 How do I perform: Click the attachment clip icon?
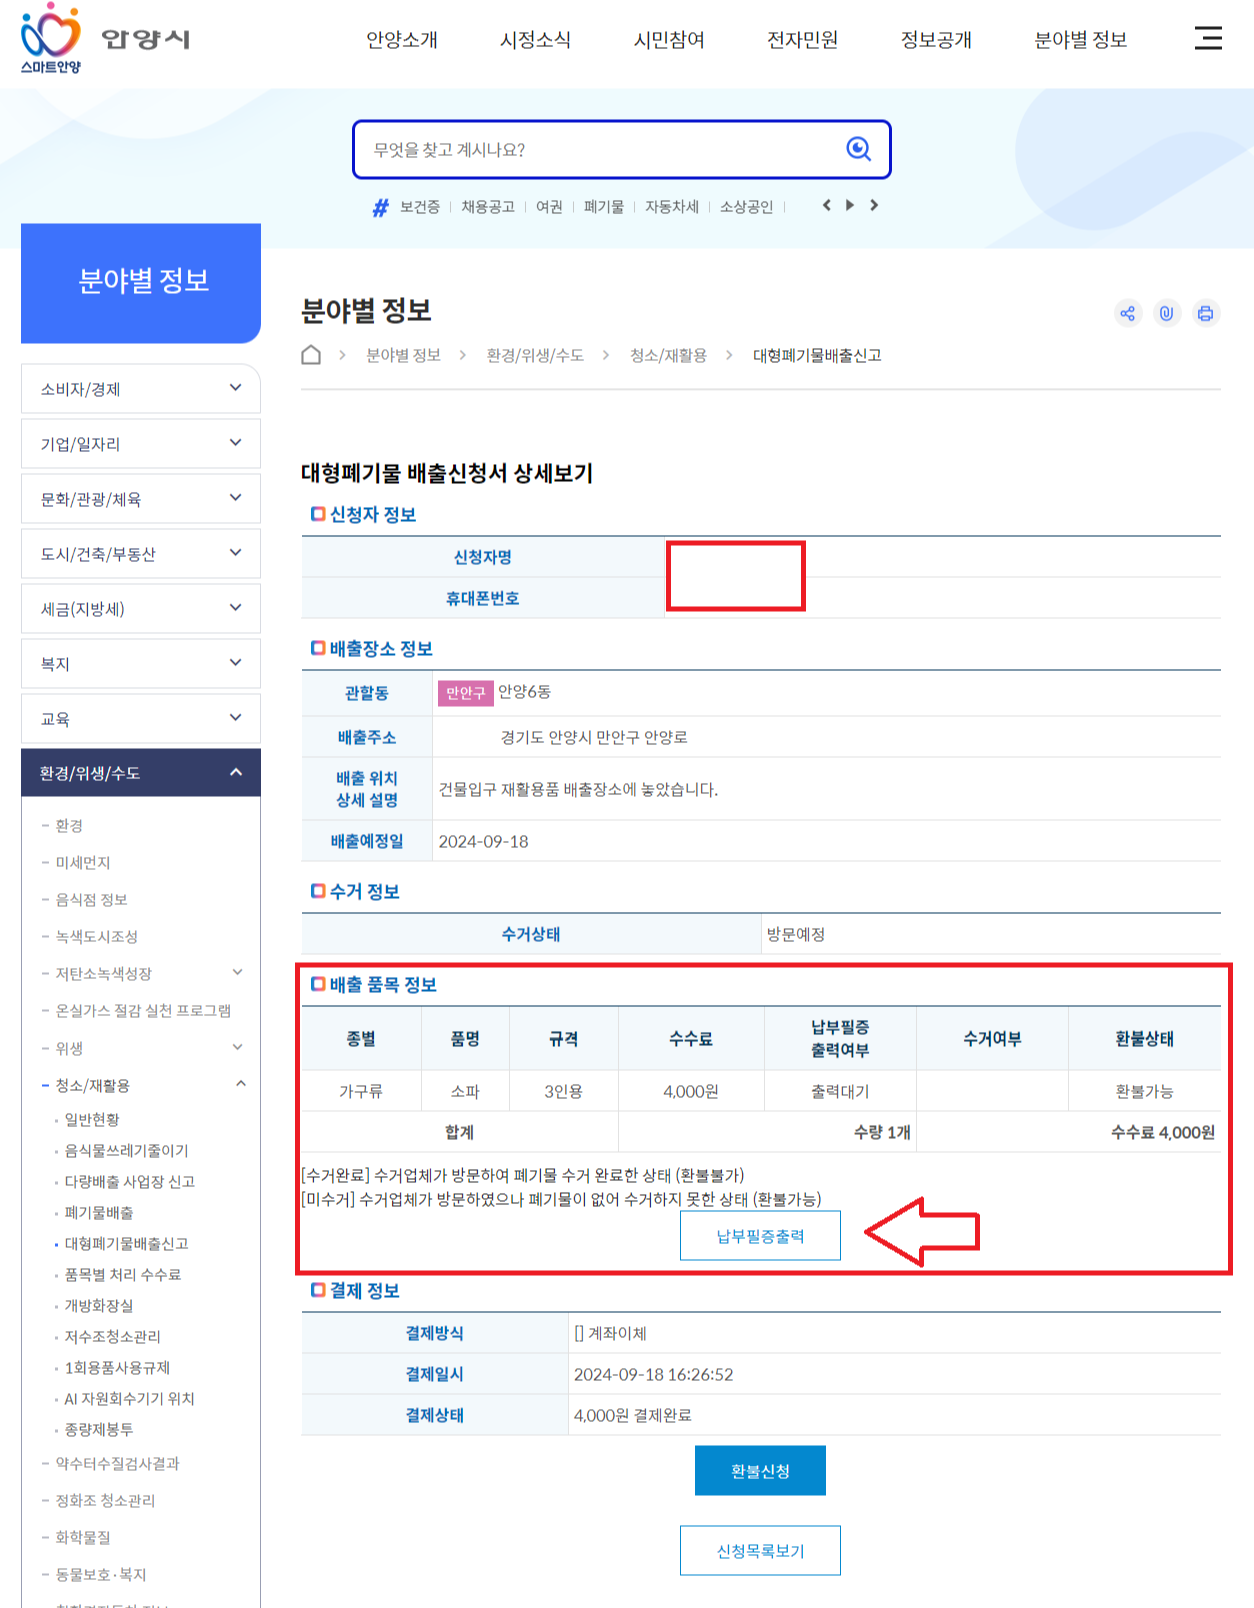pyautogui.click(x=1167, y=313)
